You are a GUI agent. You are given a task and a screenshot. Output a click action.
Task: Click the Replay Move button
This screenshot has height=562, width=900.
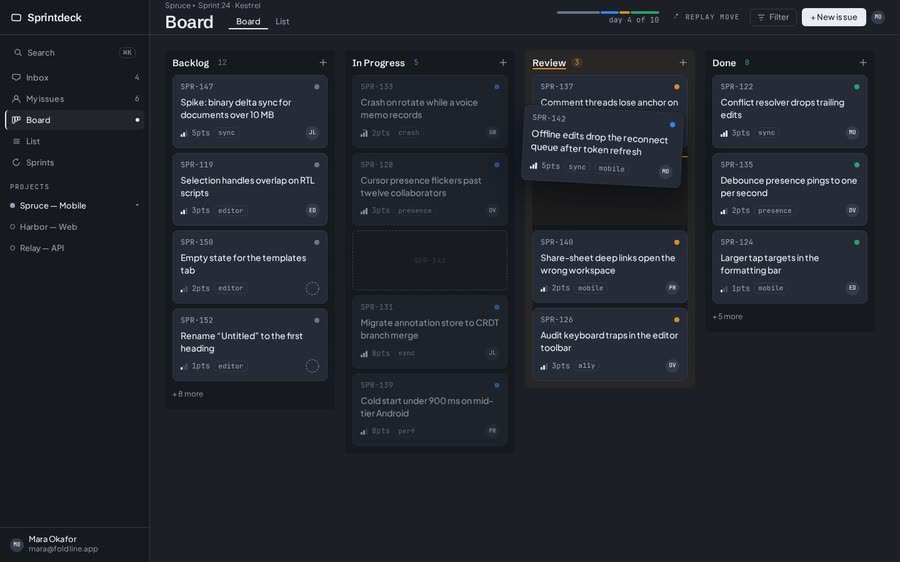pos(707,17)
